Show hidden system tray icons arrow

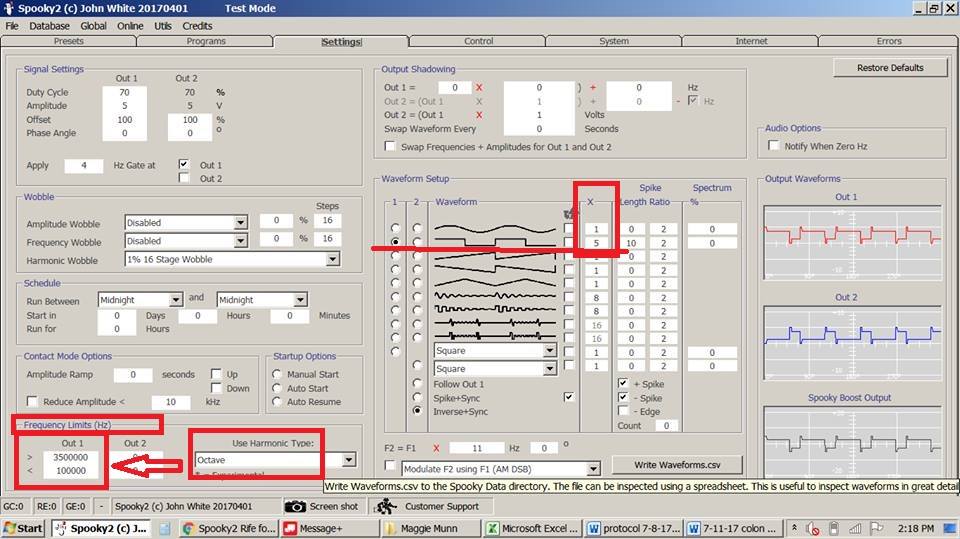tap(794, 527)
